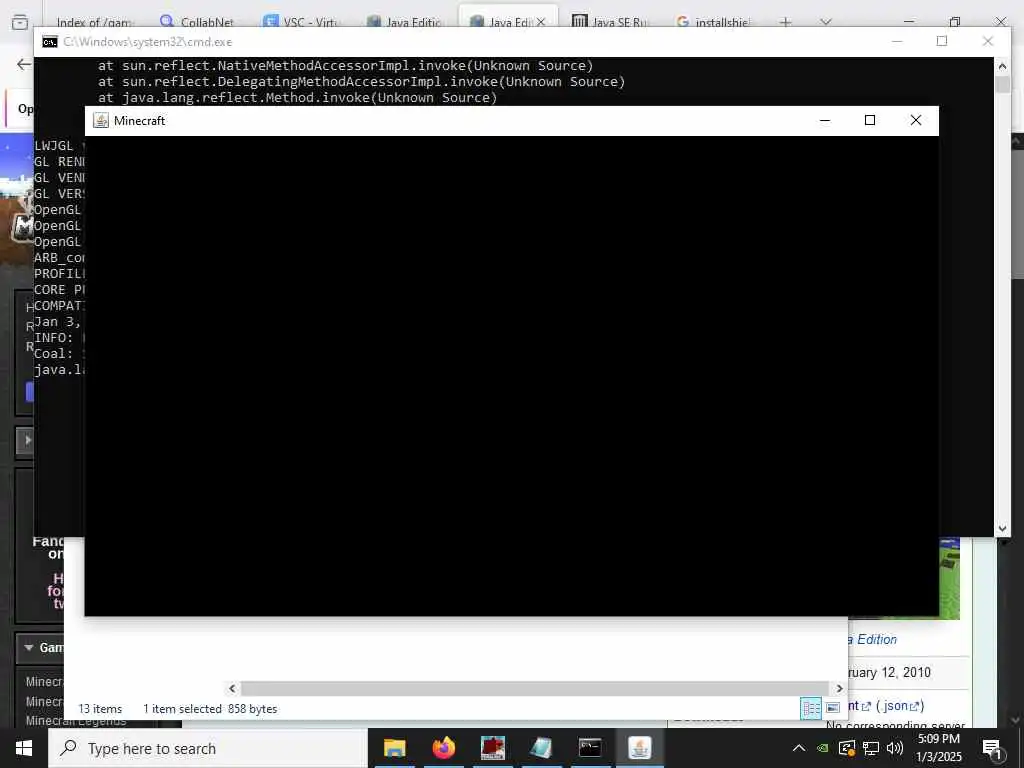Maximize the Minecraft window
This screenshot has width=1024, height=768.
(870, 120)
